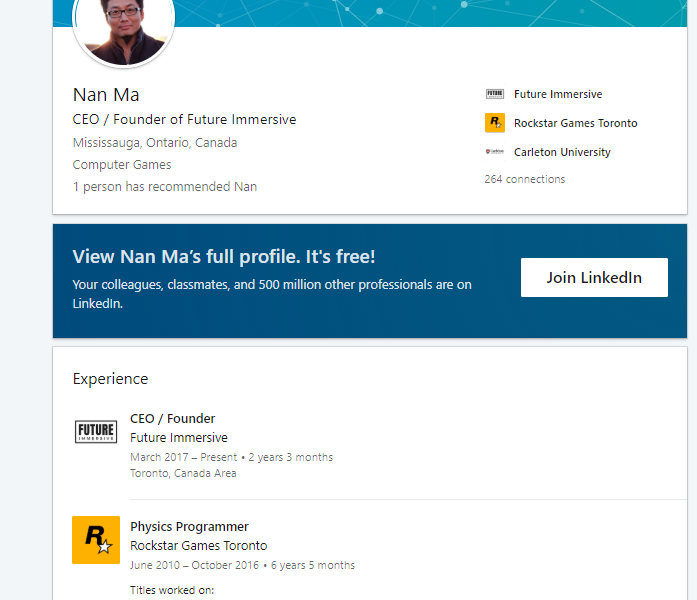Open the FUTURE Immersive logo in Experience section

click(96, 432)
